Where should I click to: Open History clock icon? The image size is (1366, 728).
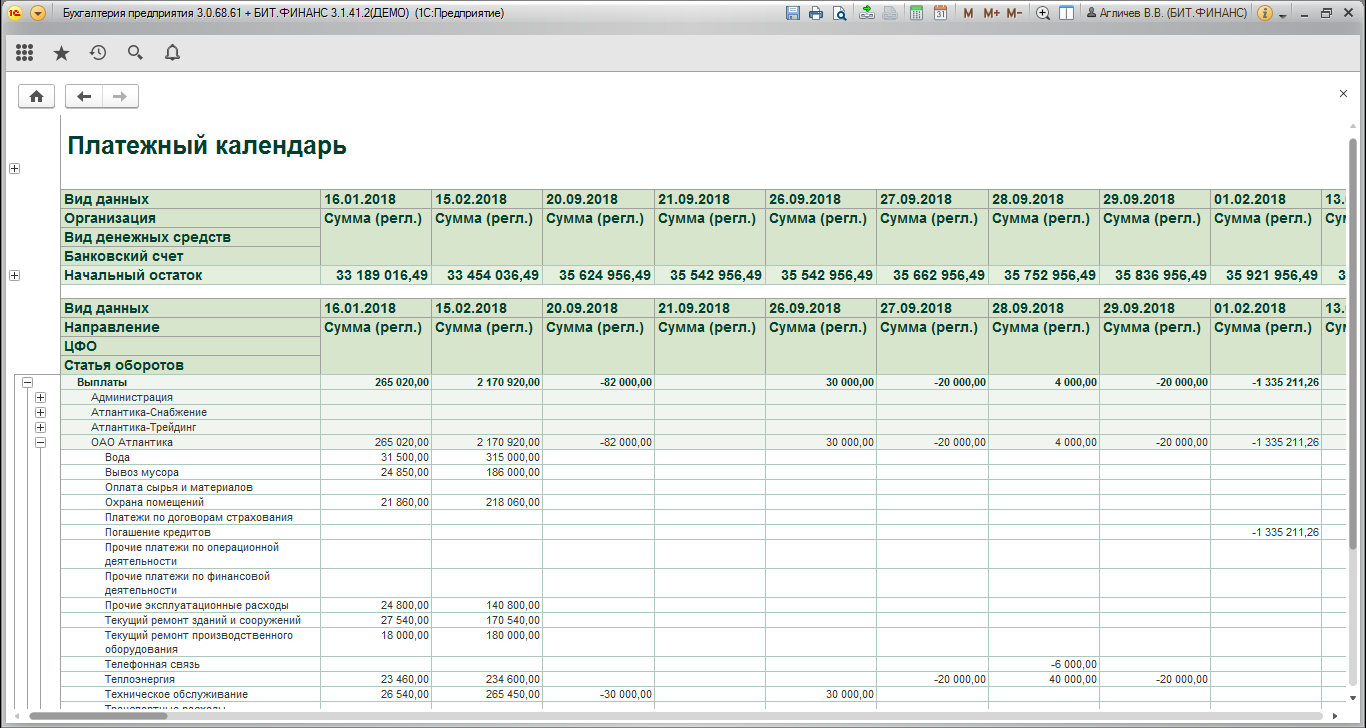[x=98, y=52]
